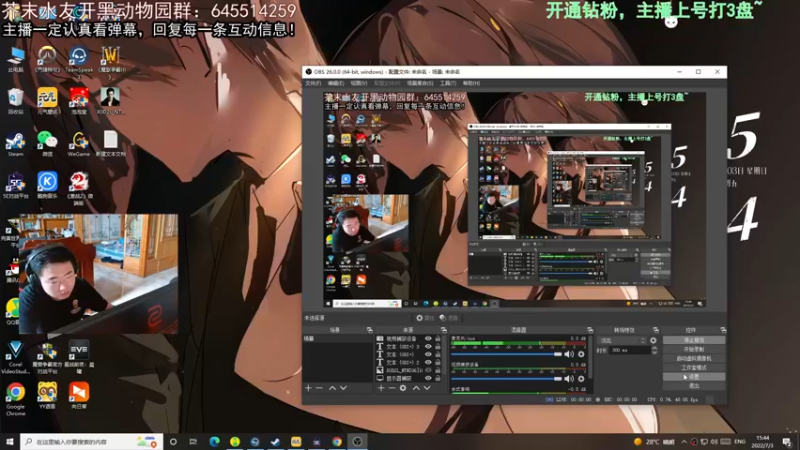
Task: Open Recycle Bin on desktop
Action: [15, 101]
